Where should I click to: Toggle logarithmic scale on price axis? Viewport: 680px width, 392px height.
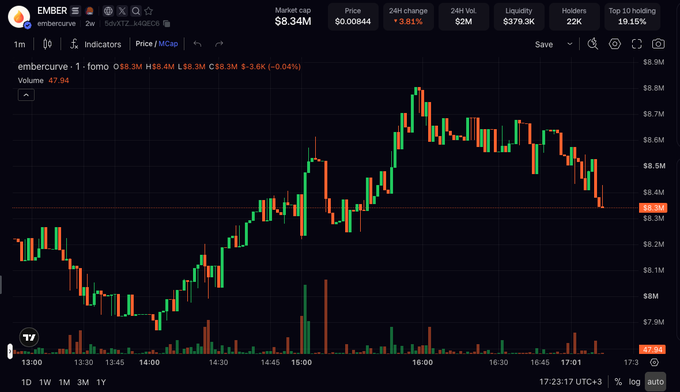coord(634,382)
